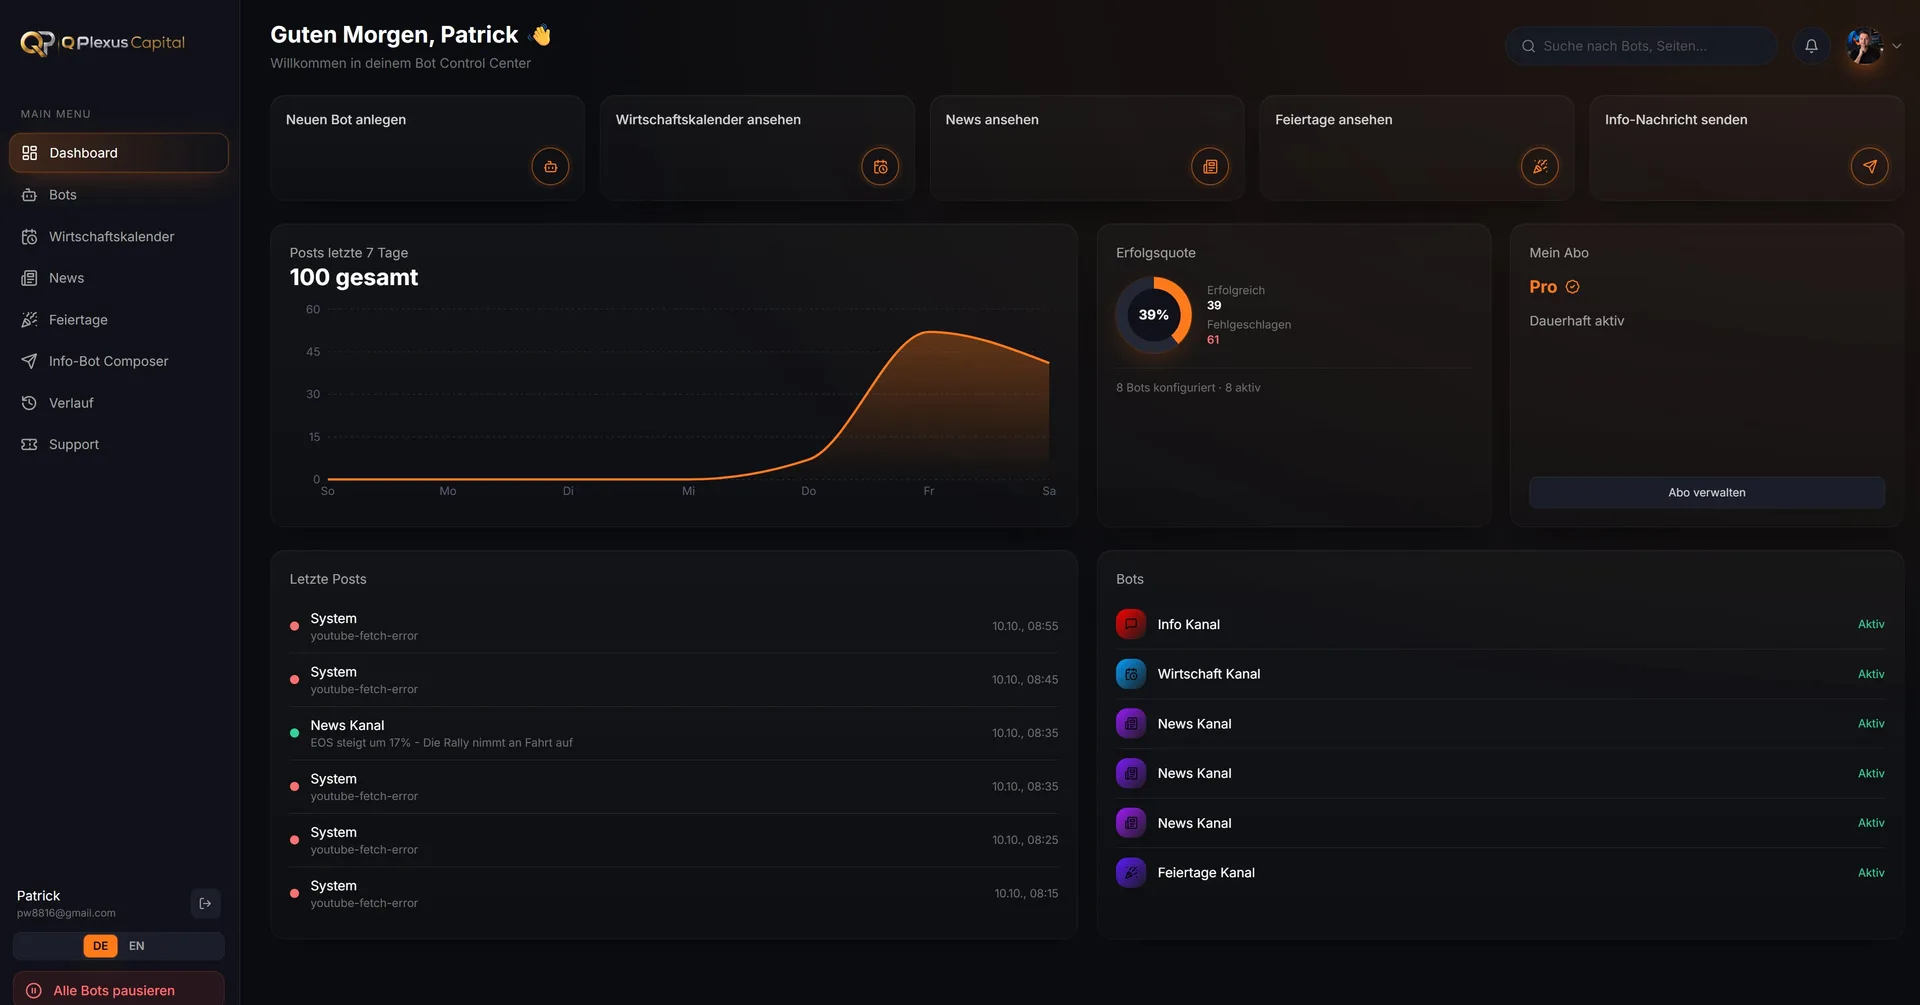
Task: Click Aktiv status of Info Kanal
Action: (1871, 624)
